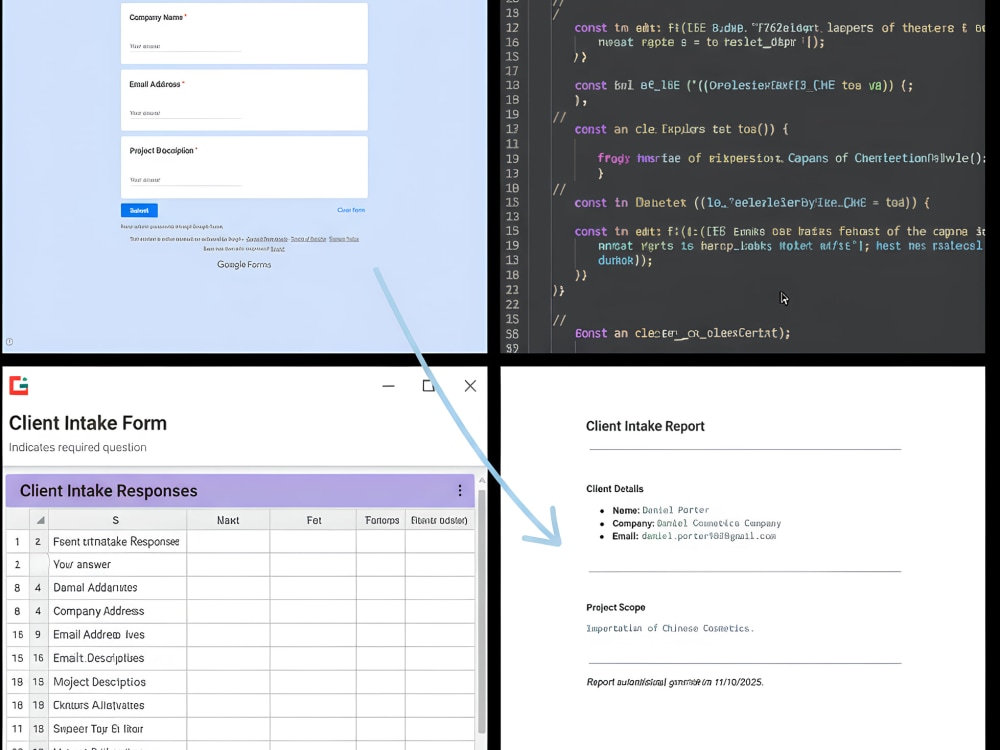Click code line 'dumok));' in editor
The width and height of the screenshot is (1000, 750).
coord(625,260)
